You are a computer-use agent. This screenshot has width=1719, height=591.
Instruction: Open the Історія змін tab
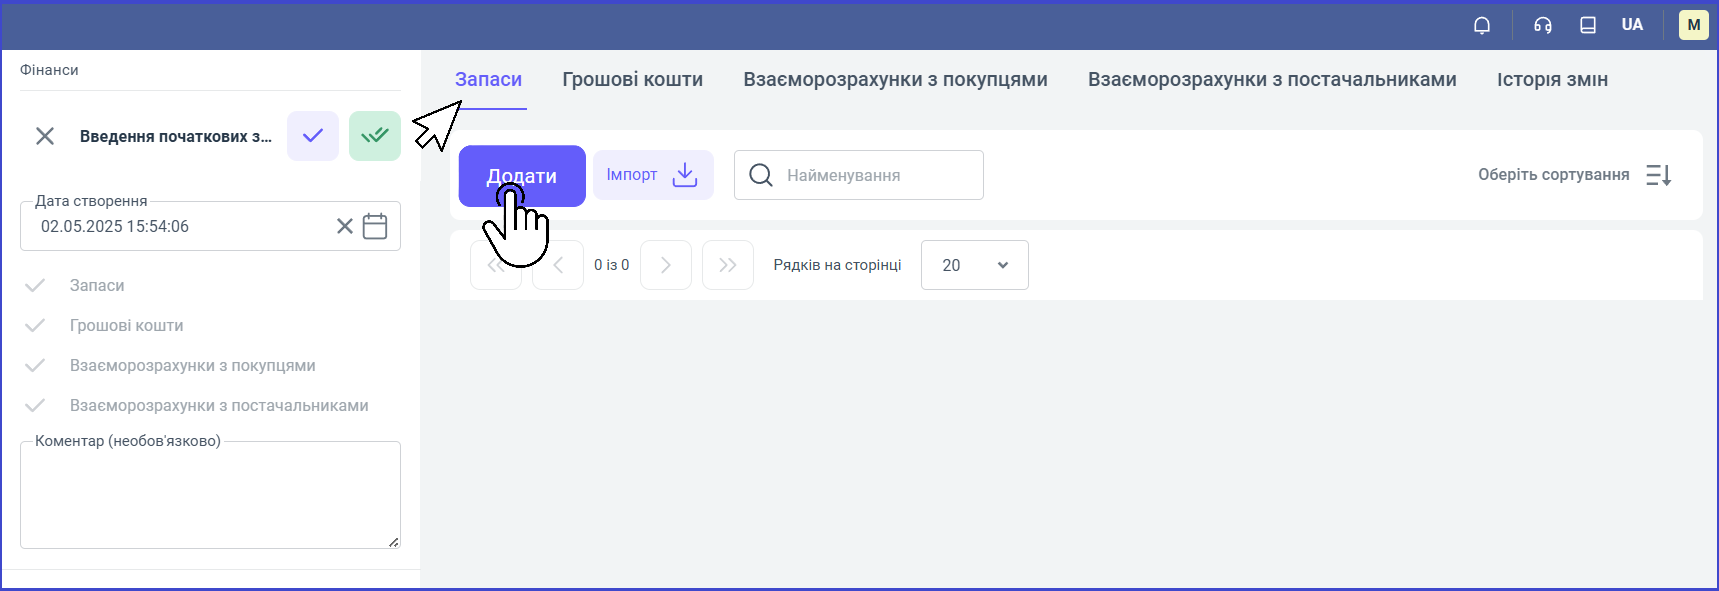coord(1552,80)
